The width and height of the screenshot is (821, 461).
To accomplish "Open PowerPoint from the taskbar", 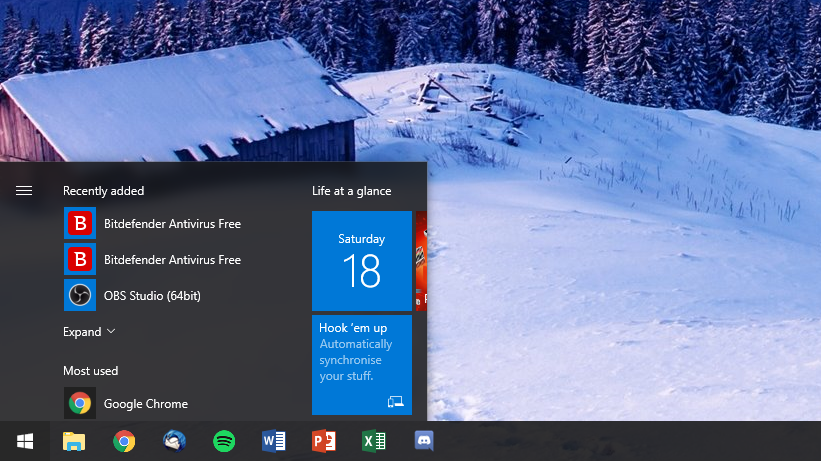I will coord(323,441).
